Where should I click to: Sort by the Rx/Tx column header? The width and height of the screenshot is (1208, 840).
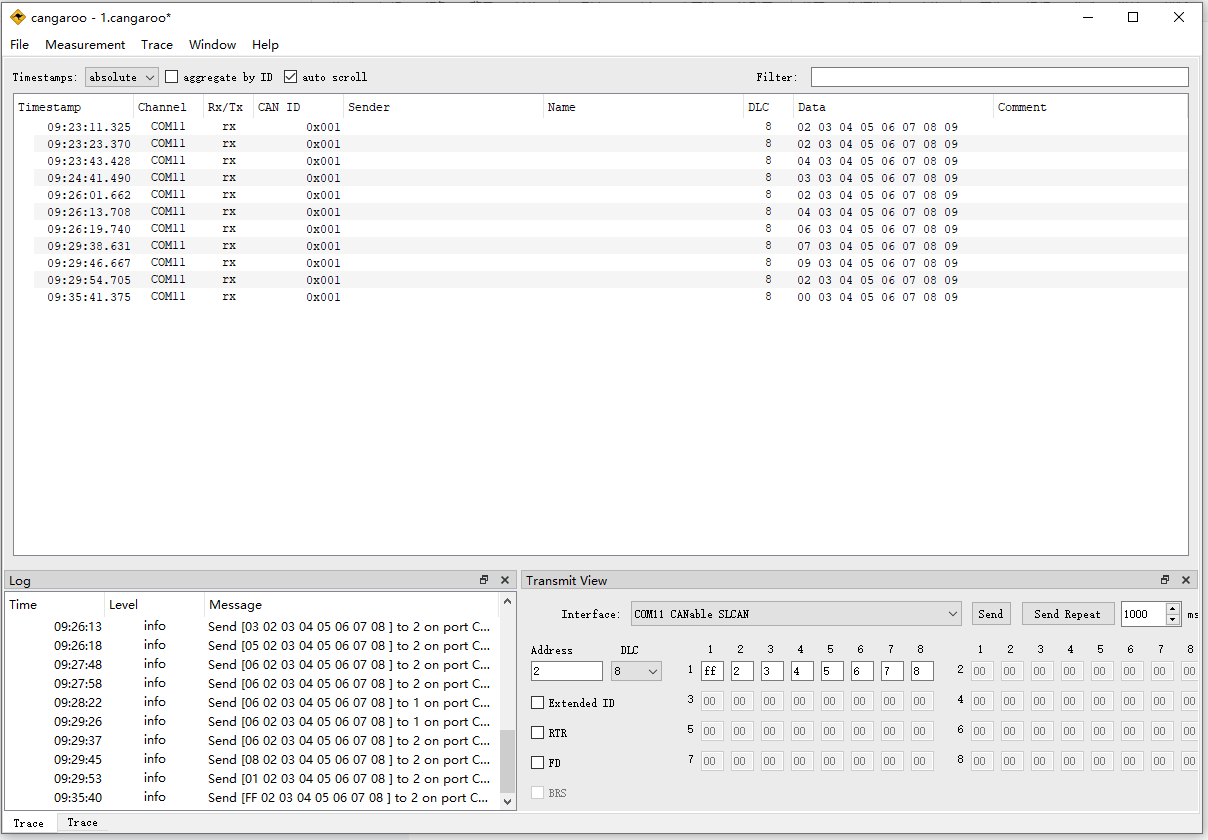[x=228, y=107]
